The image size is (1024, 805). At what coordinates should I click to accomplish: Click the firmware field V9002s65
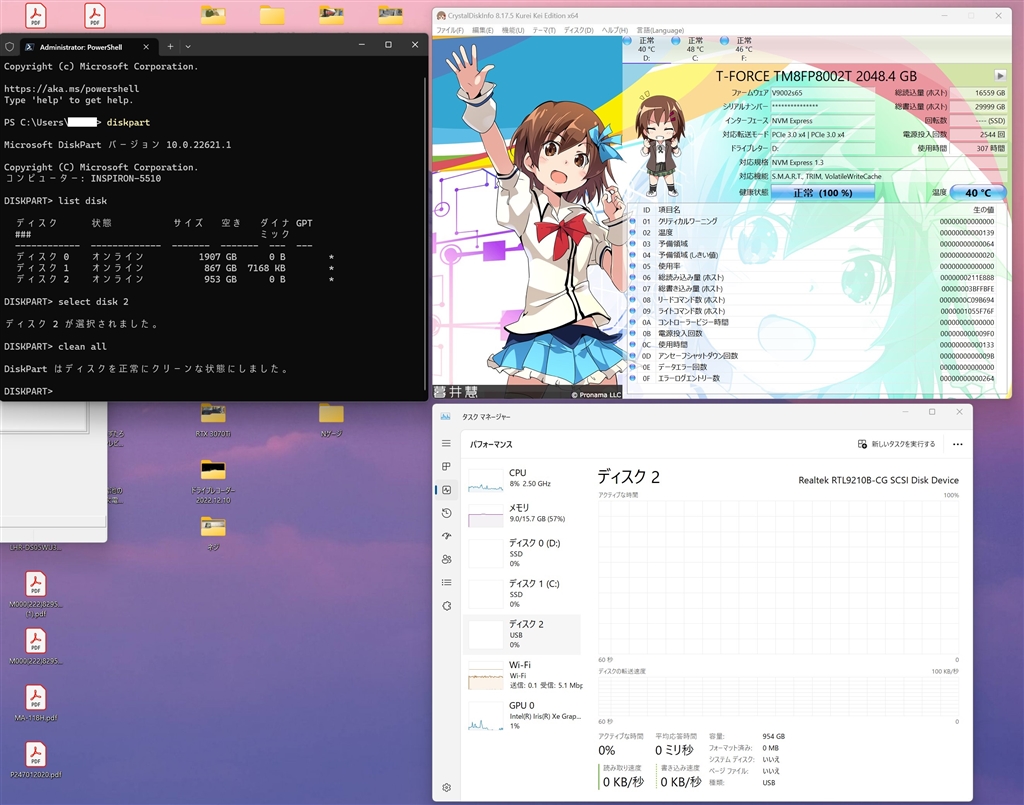pyautogui.click(x=822, y=93)
